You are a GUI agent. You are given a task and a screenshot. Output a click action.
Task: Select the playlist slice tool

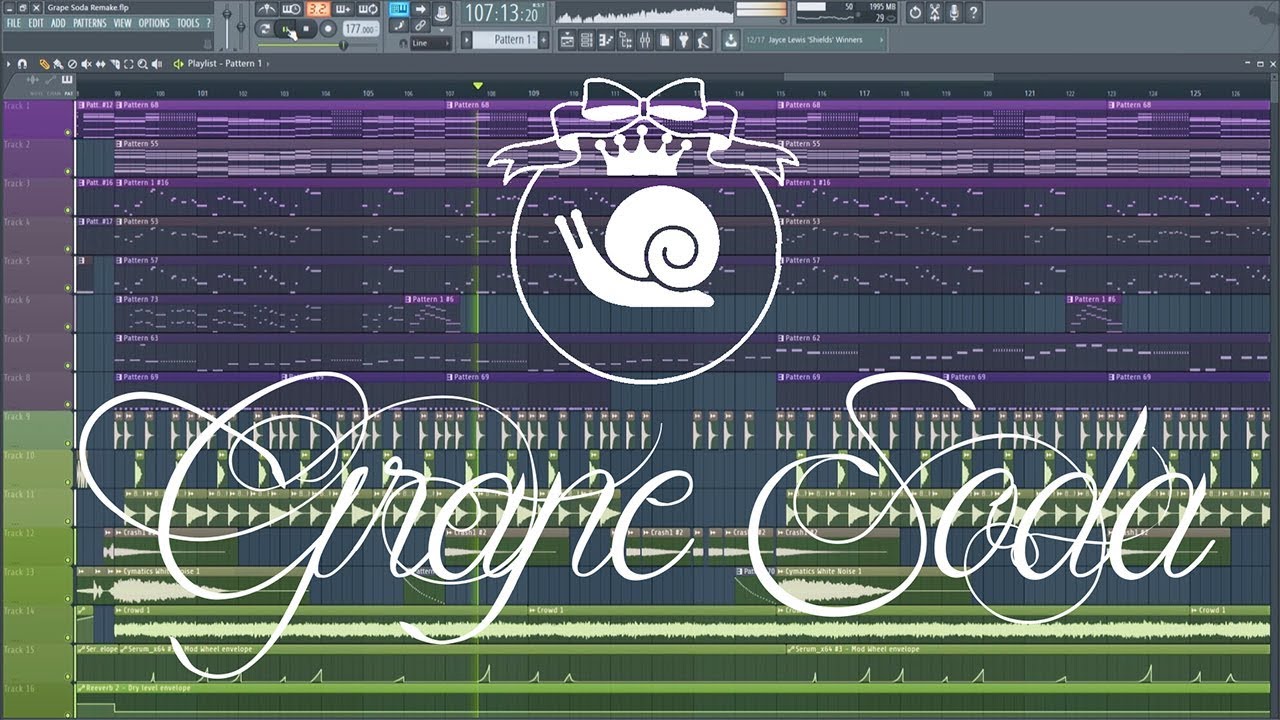click(x=115, y=64)
